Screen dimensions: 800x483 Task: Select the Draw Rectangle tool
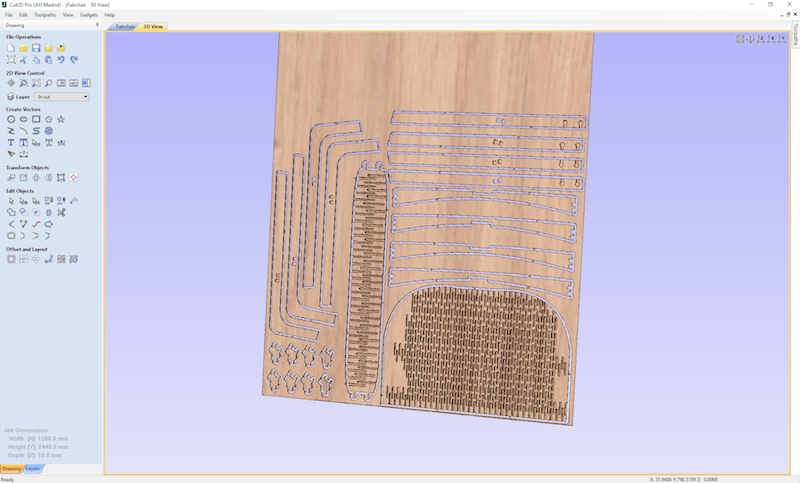coord(36,119)
